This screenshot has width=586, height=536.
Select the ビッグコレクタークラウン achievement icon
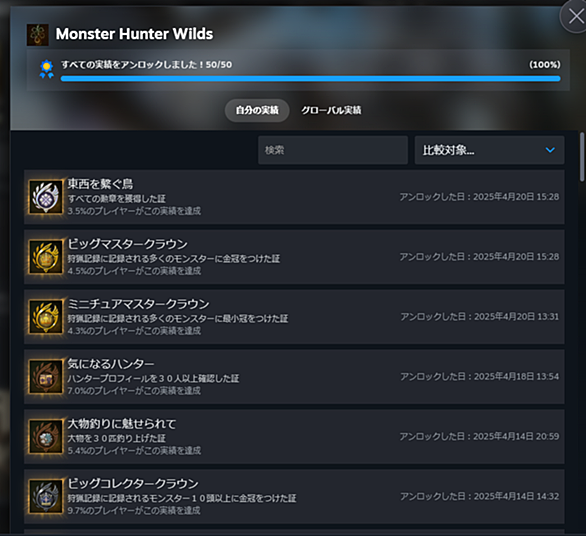tap(46, 496)
